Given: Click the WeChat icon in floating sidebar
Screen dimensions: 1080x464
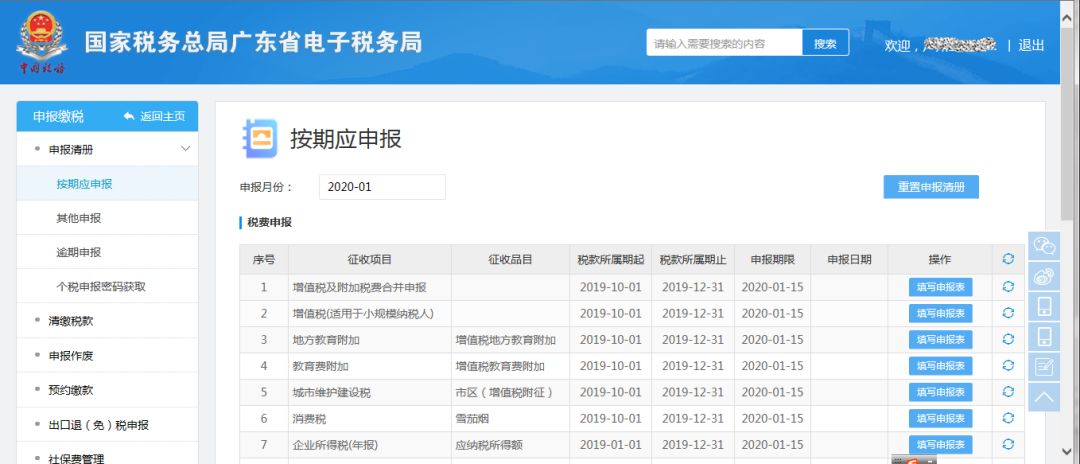Looking at the screenshot, I should [1044, 246].
